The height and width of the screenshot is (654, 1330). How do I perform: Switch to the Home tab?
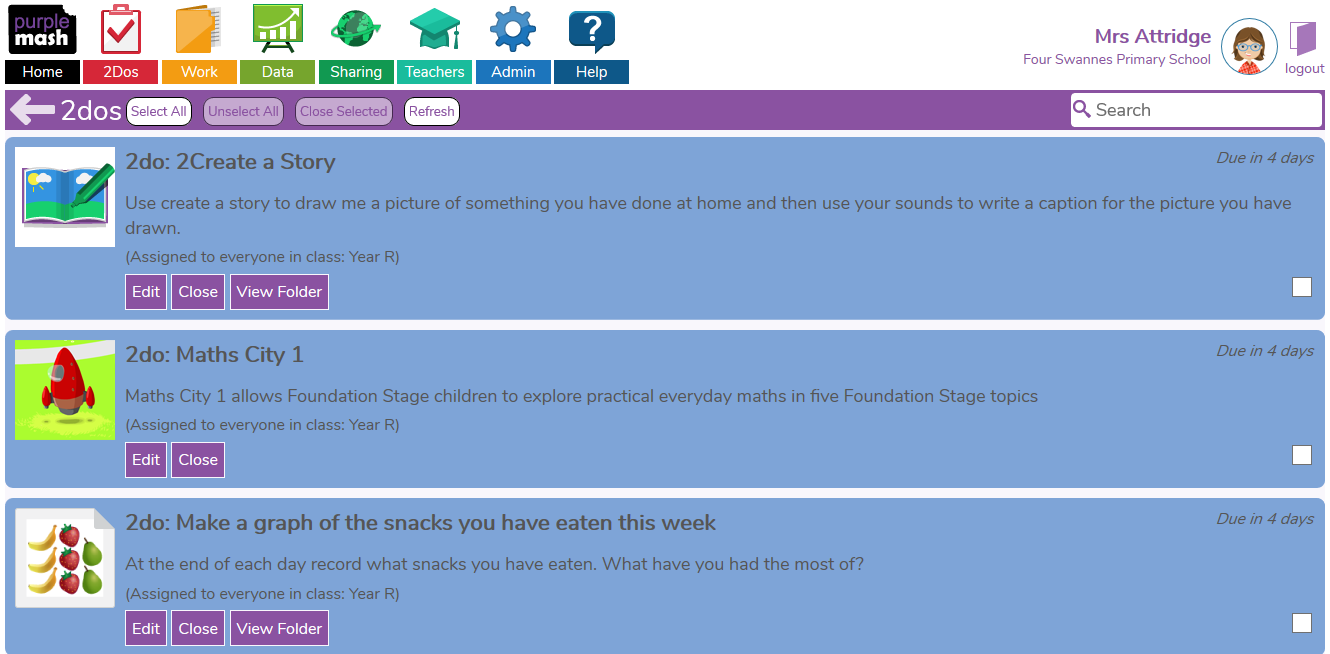42,72
